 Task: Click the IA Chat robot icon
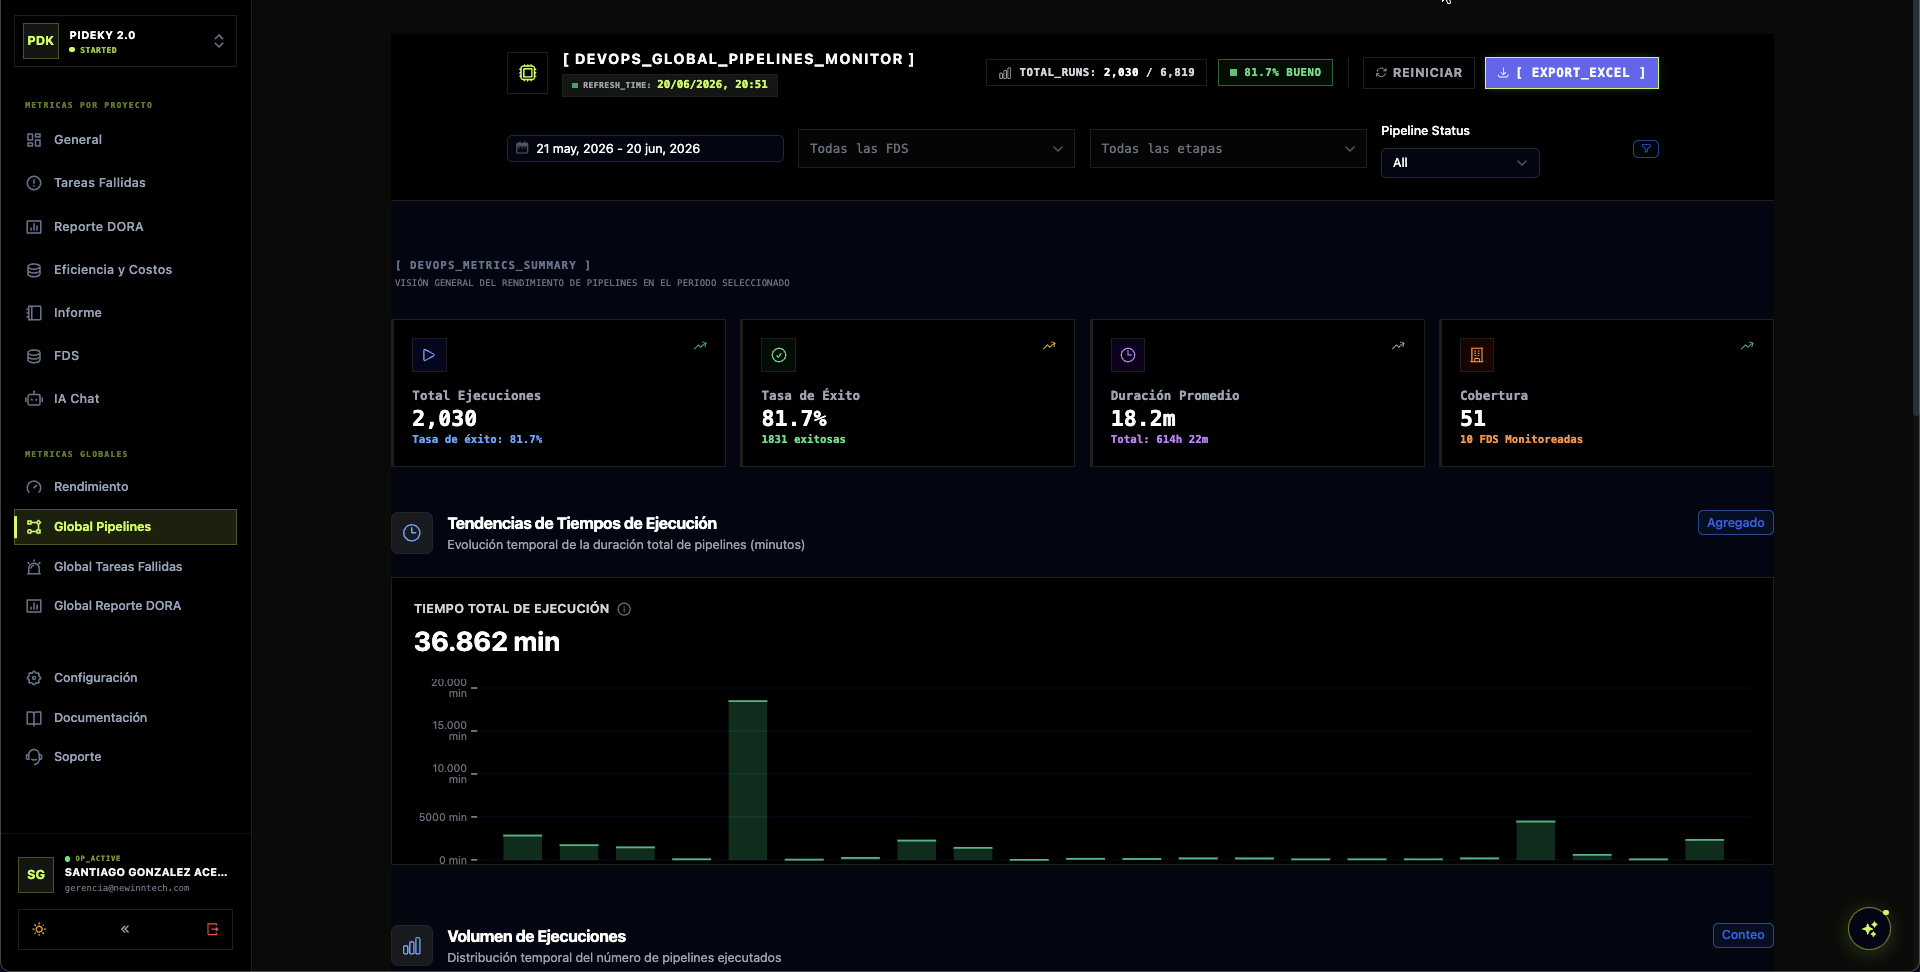pos(34,399)
